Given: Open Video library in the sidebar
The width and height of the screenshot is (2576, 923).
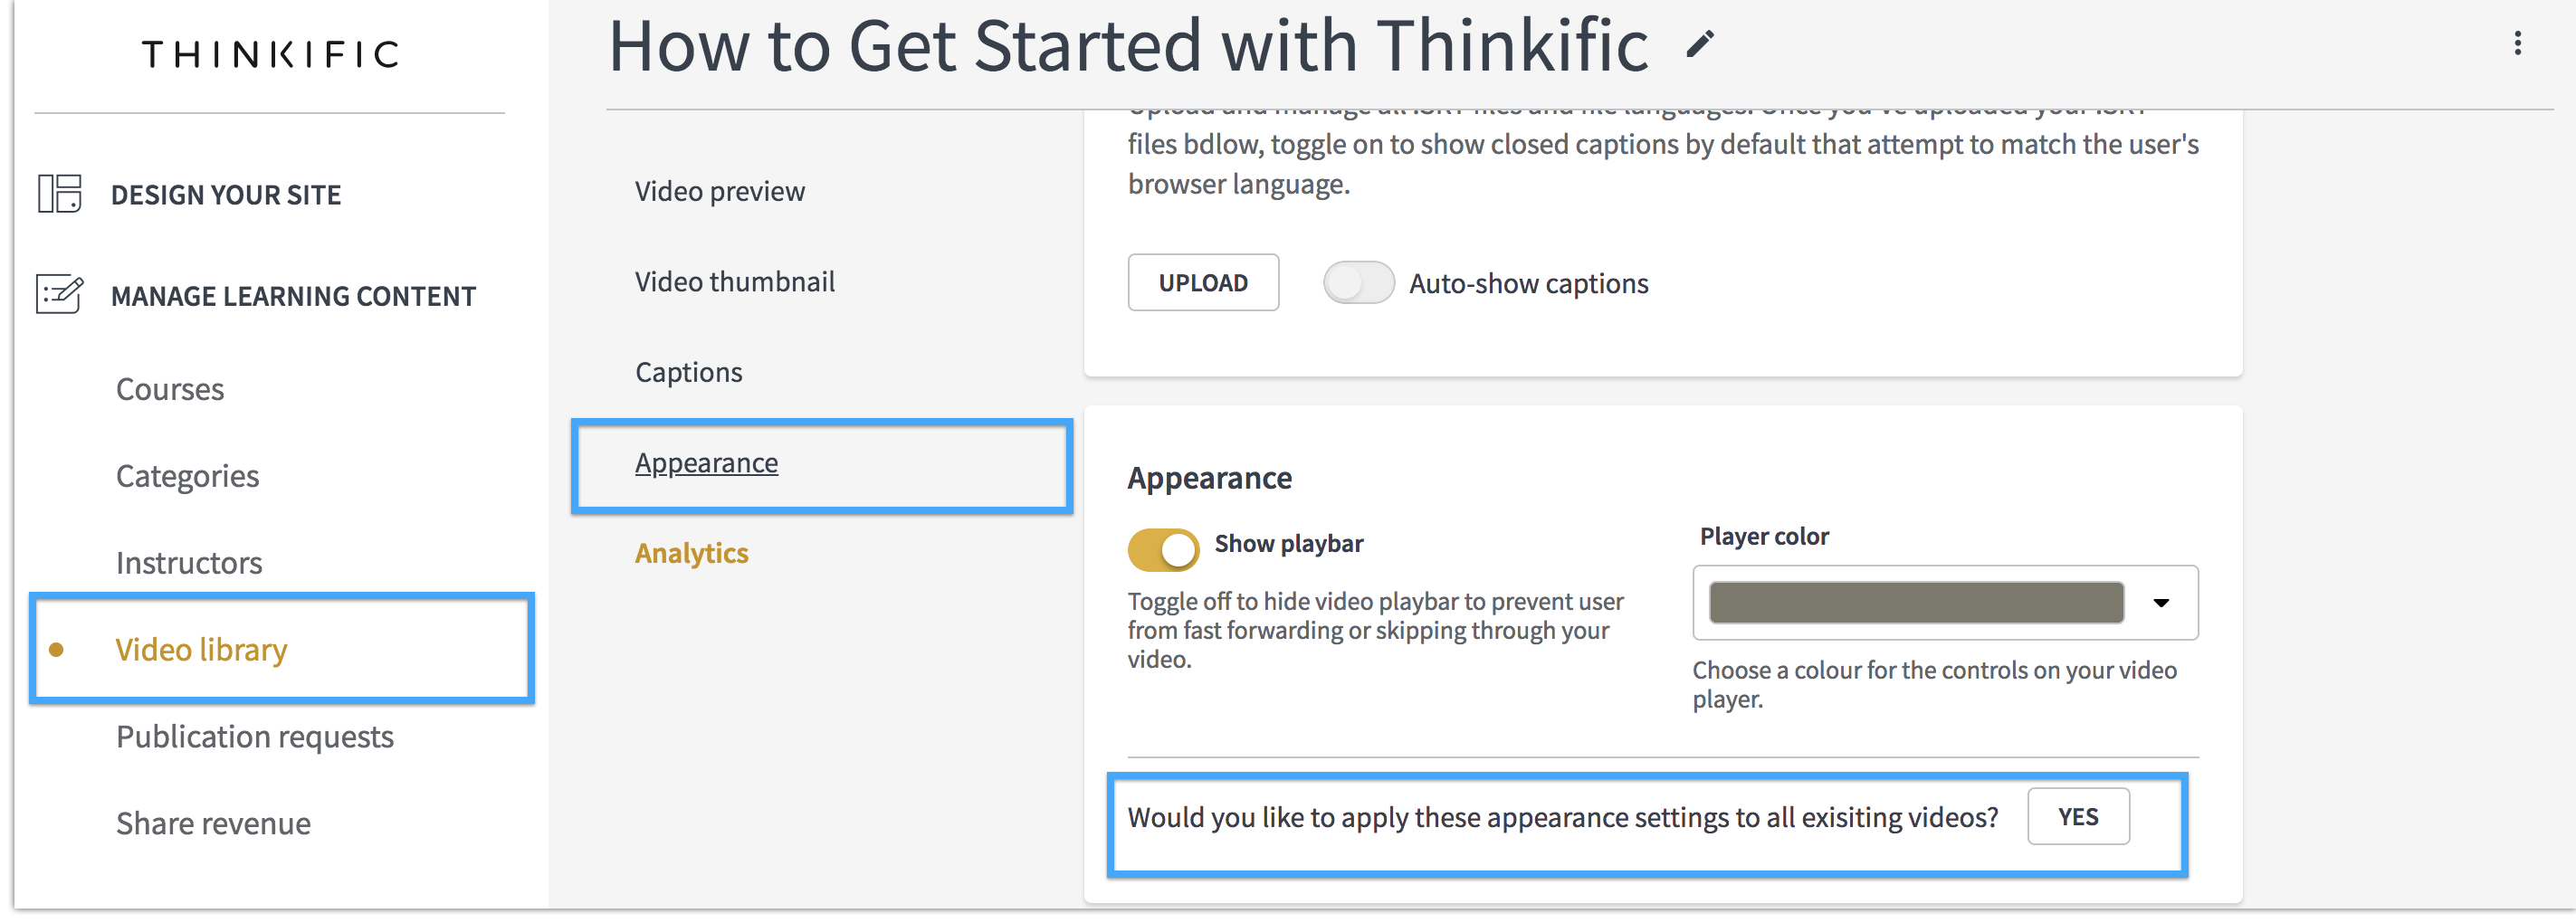Looking at the screenshot, I should click(202, 650).
